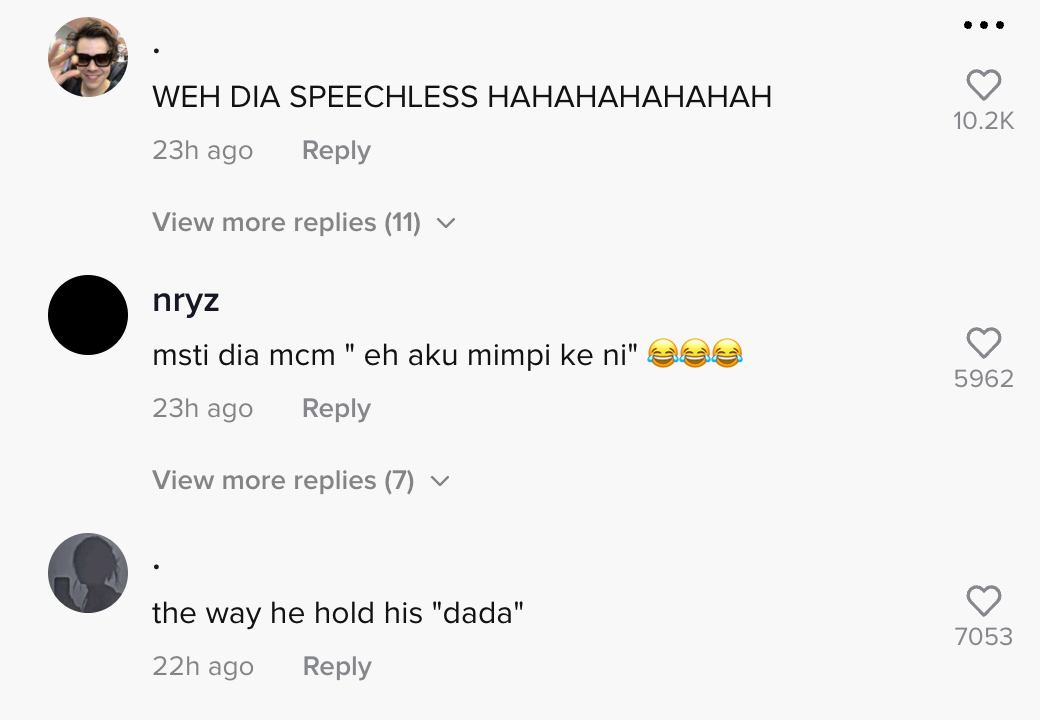
Task: Tap the heart on nryz's comment
Action: tap(984, 344)
